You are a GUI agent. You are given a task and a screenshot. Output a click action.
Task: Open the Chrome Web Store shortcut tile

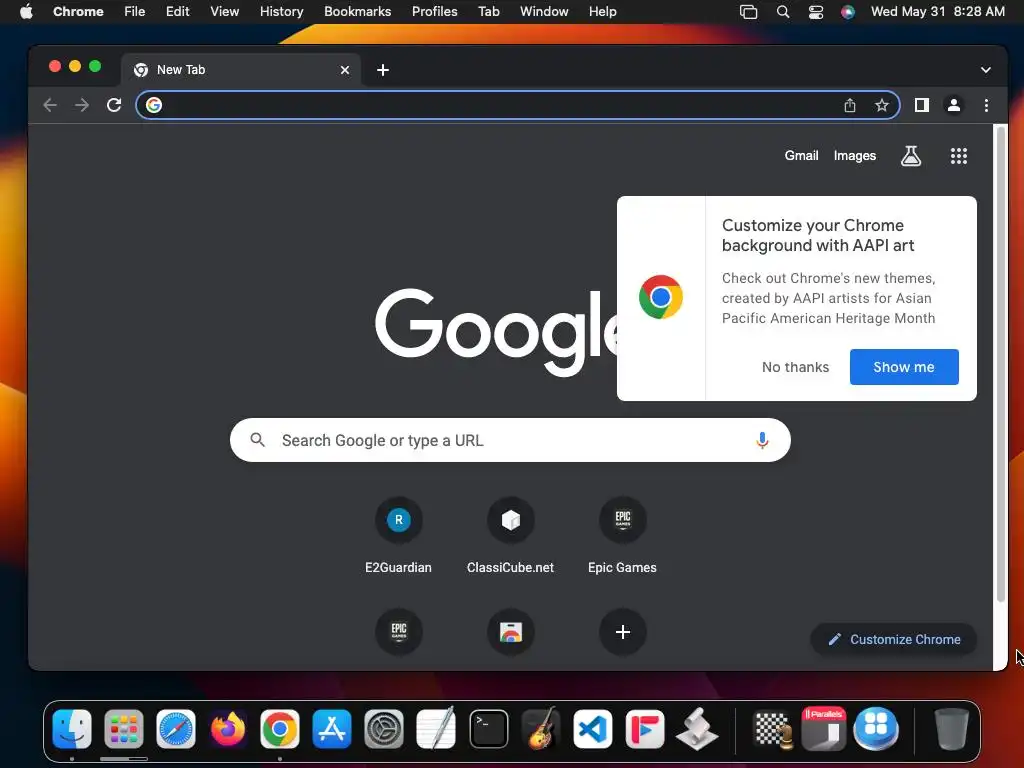(x=511, y=632)
